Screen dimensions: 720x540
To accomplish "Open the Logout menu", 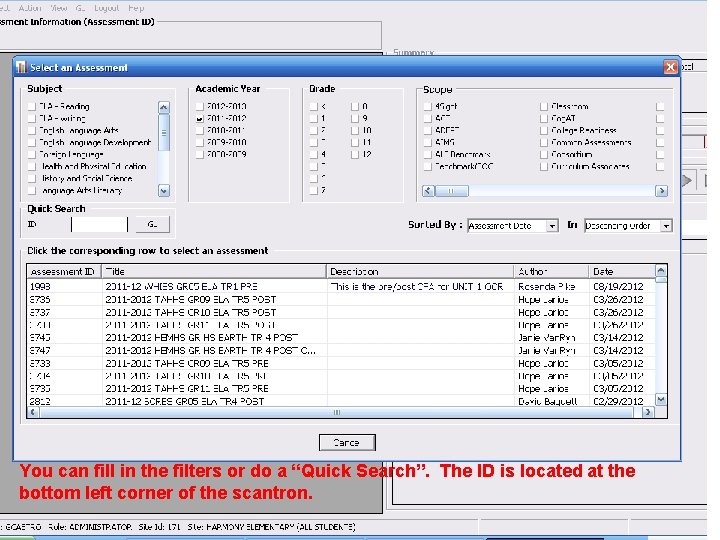I will coord(106,8).
